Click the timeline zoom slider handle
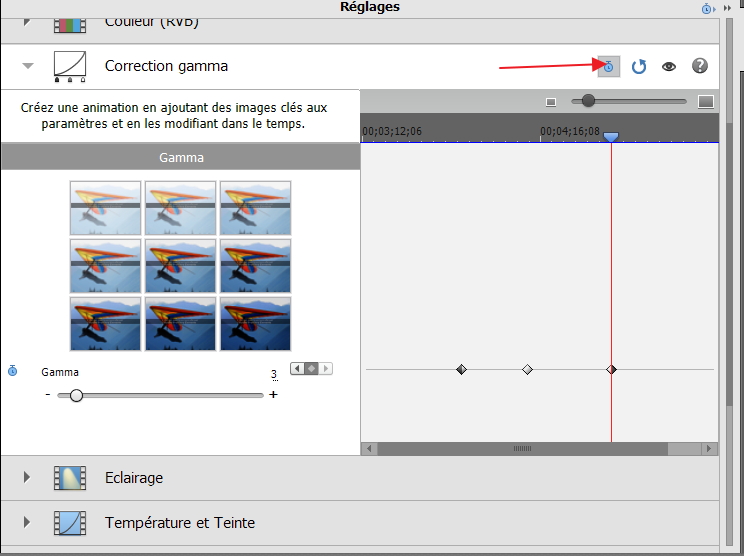This screenshot has width=744, height=556. (x=588, y=101)
